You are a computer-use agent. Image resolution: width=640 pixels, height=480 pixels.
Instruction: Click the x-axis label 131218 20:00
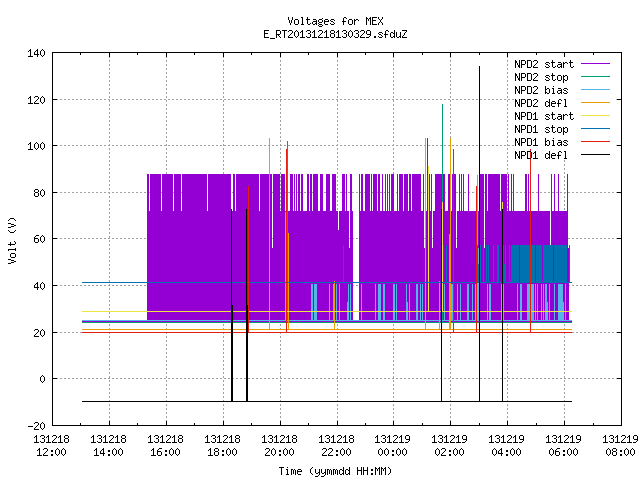pyautogui.click(x=279, y=446)
